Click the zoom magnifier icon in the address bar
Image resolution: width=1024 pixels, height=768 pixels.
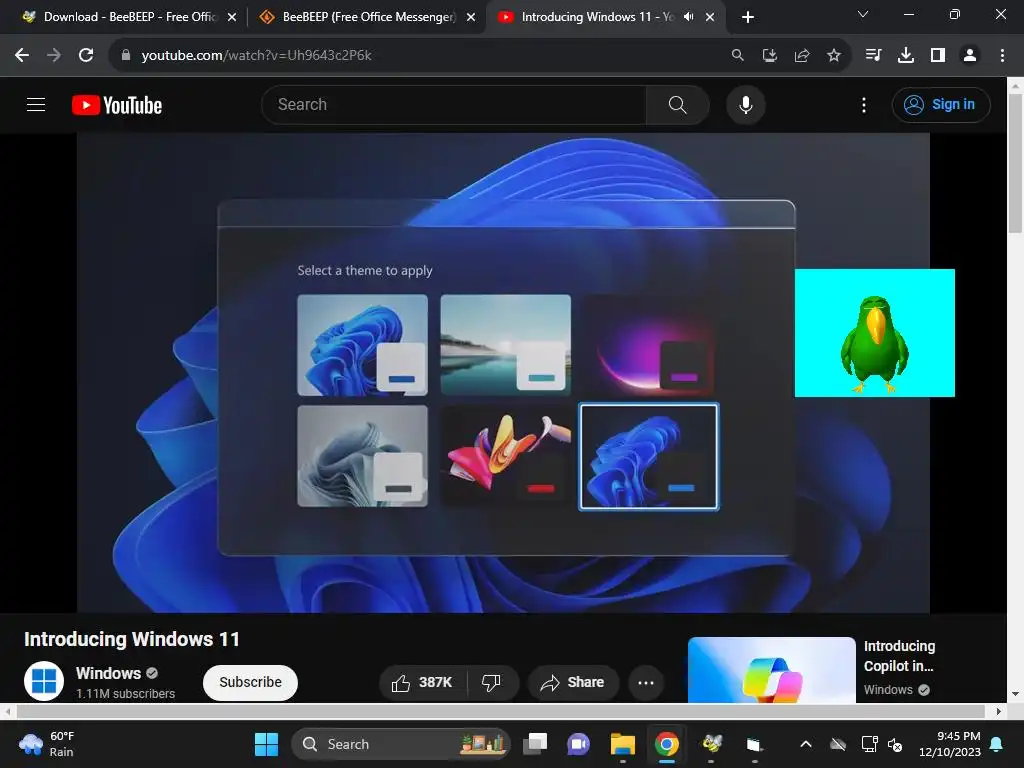(737, 56)
